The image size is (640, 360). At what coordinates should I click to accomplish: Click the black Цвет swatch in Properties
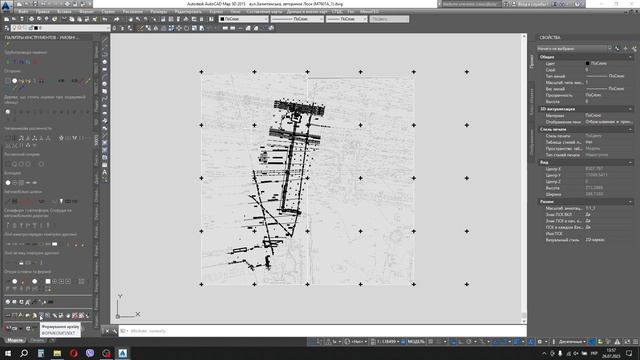tap(588, 64)
